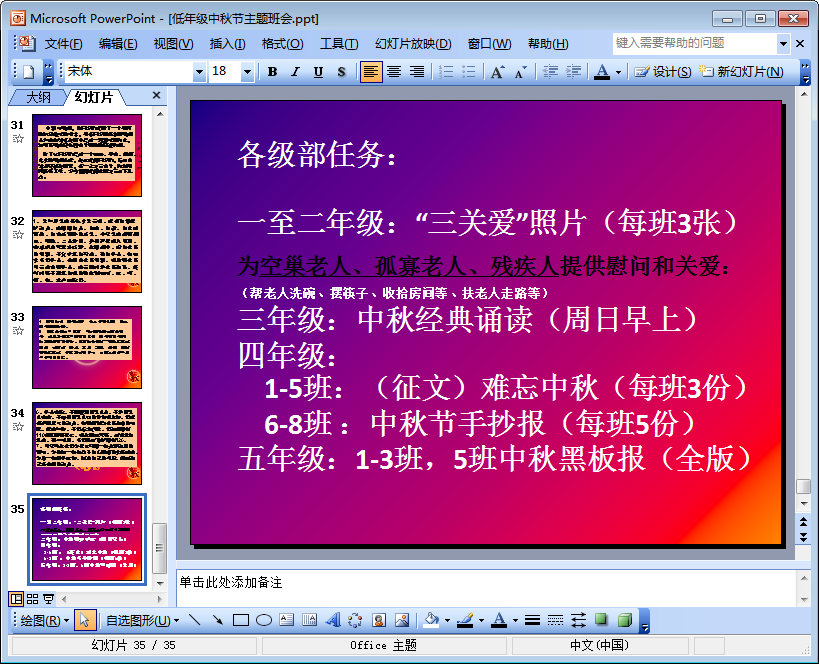The height and width of the screenshot is (664, 819).
Task: Select slide 32 thumbnail
Action: [x=87, y=251]
